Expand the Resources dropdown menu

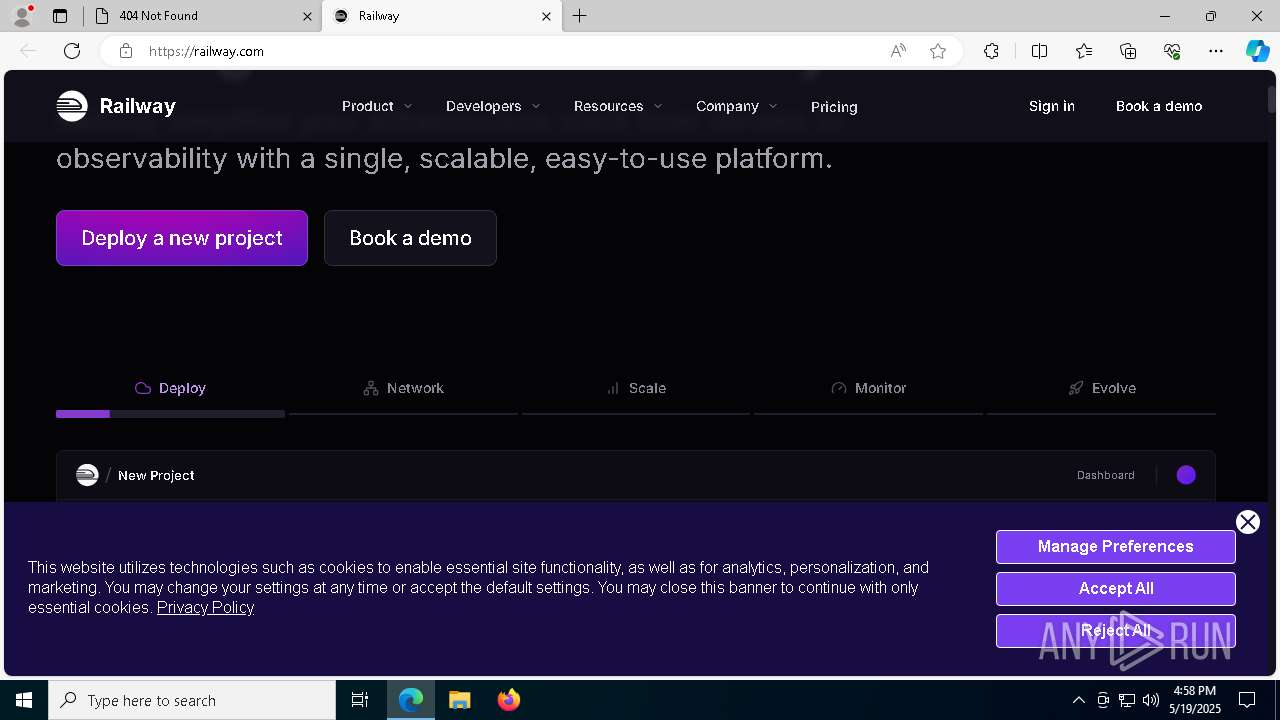click(618, 106)
